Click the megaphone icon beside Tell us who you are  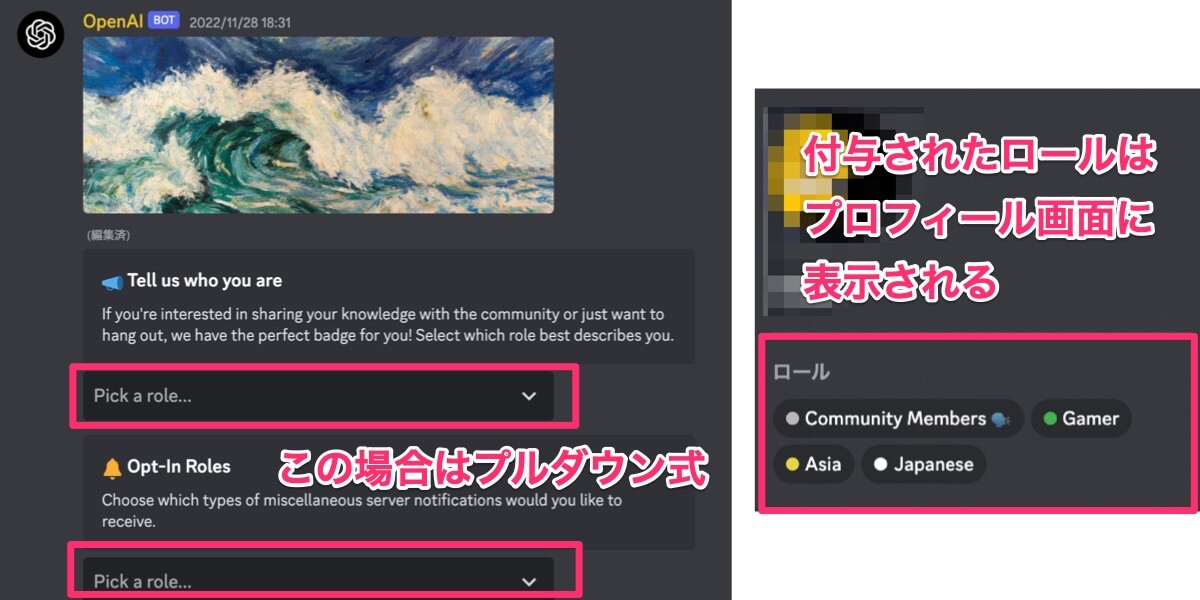pyautogui.click(x=112, y=281)
